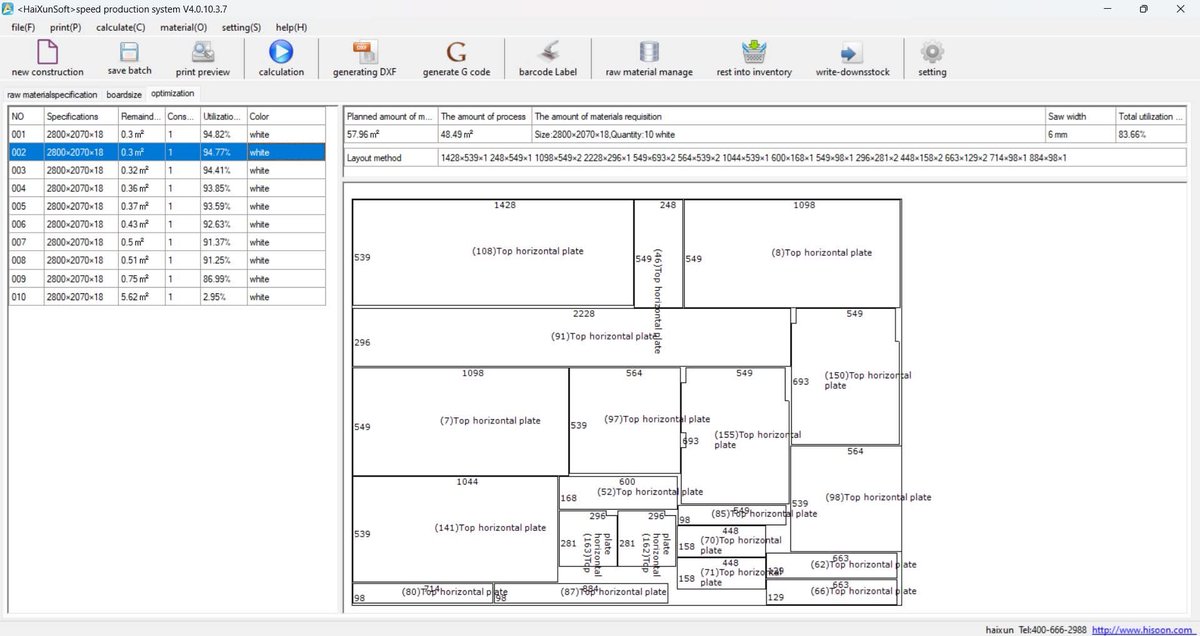The image size is (1200, 636).
Task: Select board row 003
Action: pos(167,170)
